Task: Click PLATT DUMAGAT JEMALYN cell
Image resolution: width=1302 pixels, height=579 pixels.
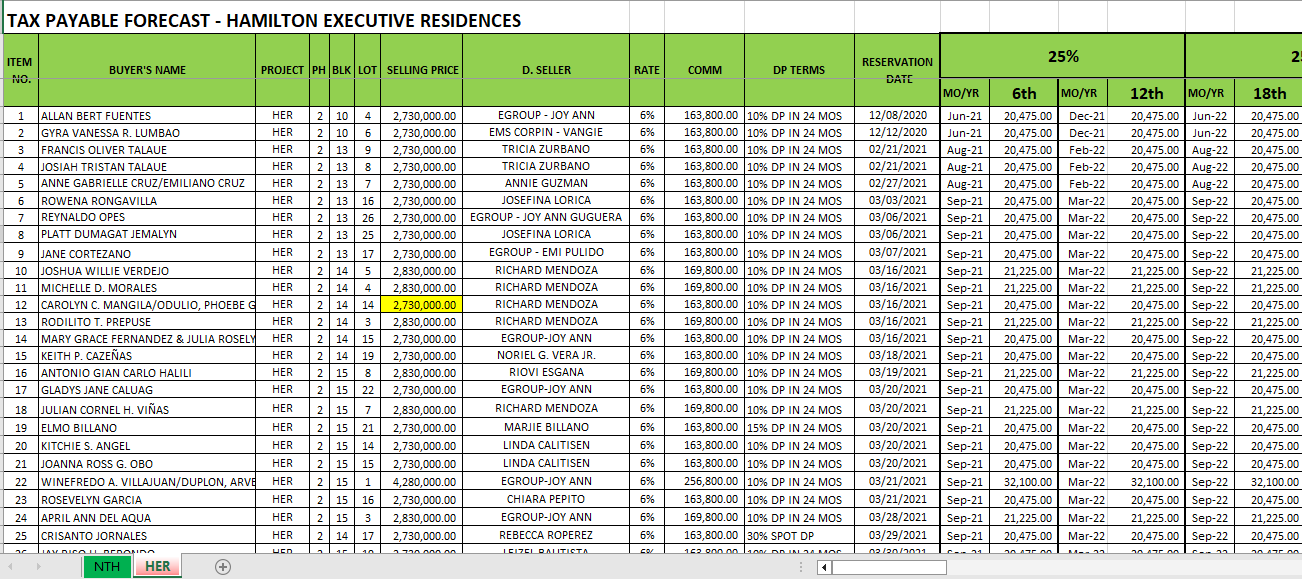Action: (147, 235)
